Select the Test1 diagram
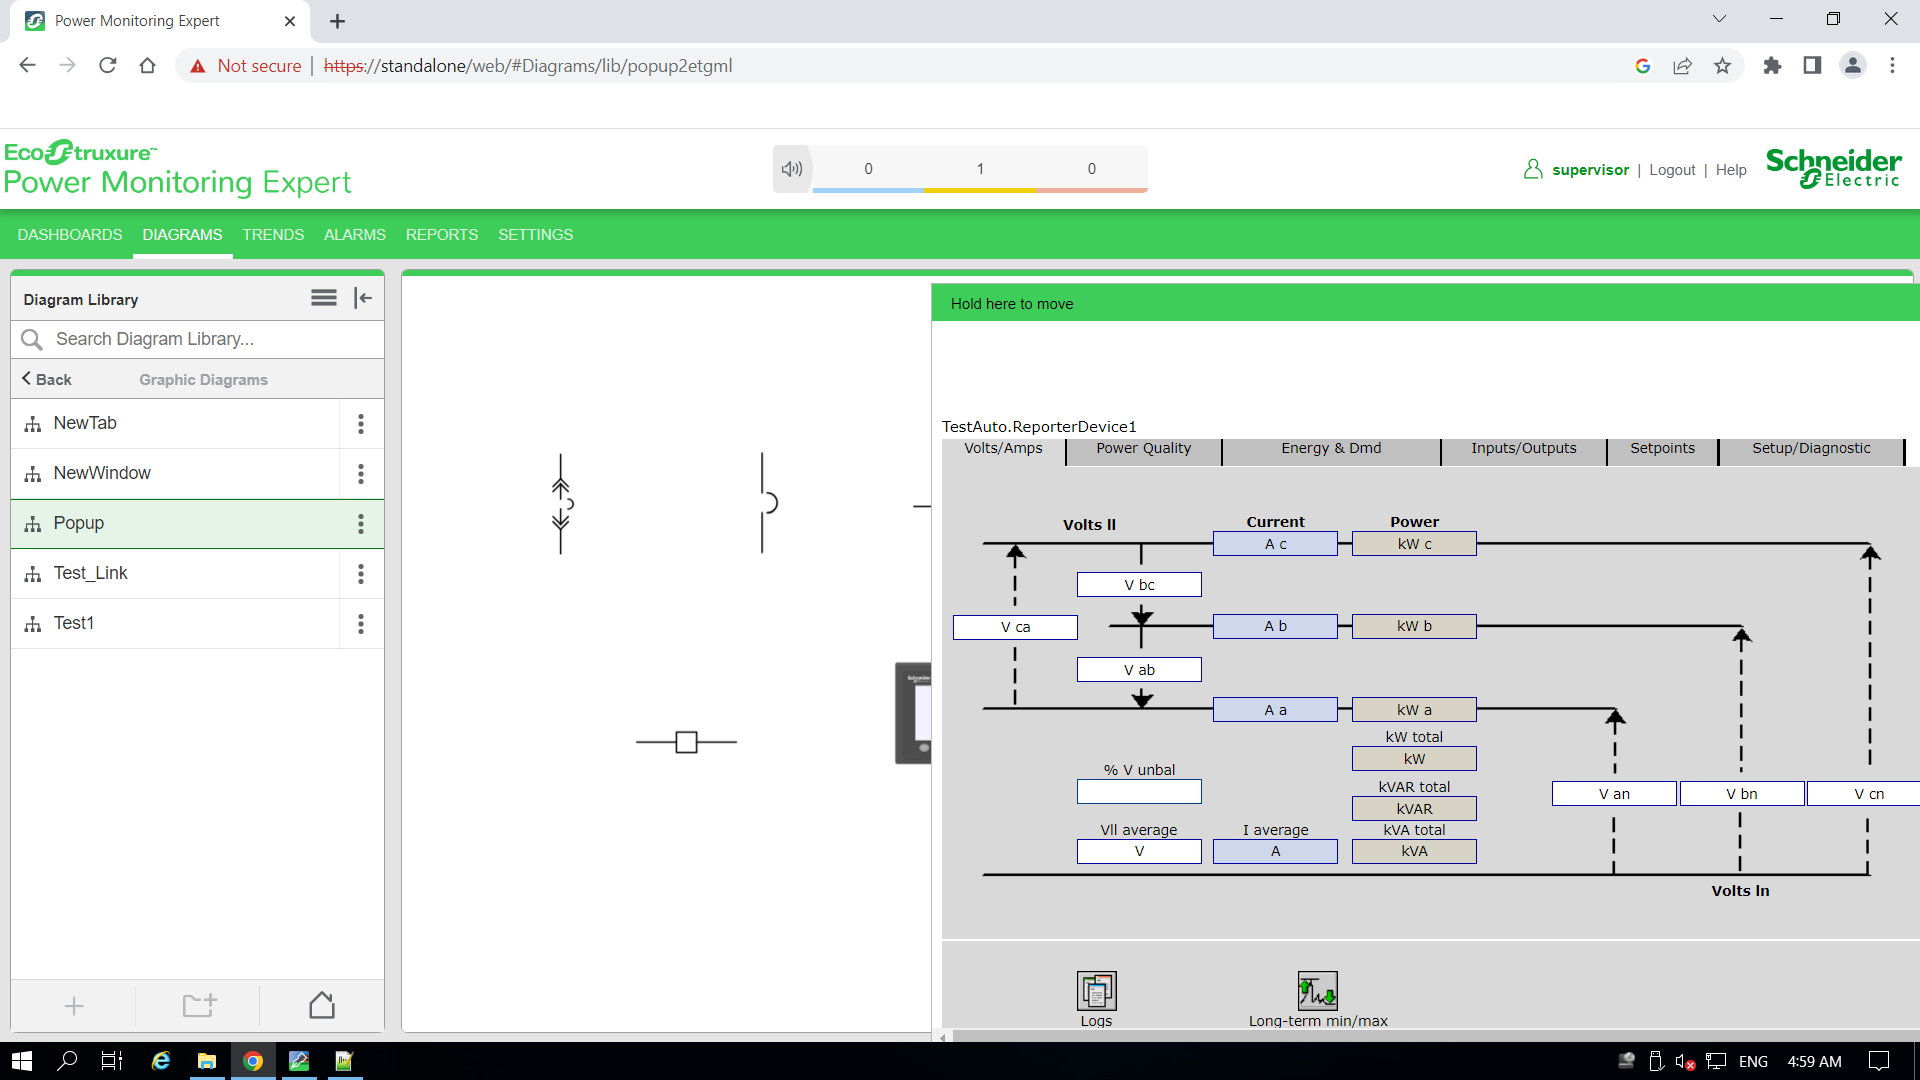Image resolution: width=1920 pixels, height=1080 pixels. pos(175,624)
